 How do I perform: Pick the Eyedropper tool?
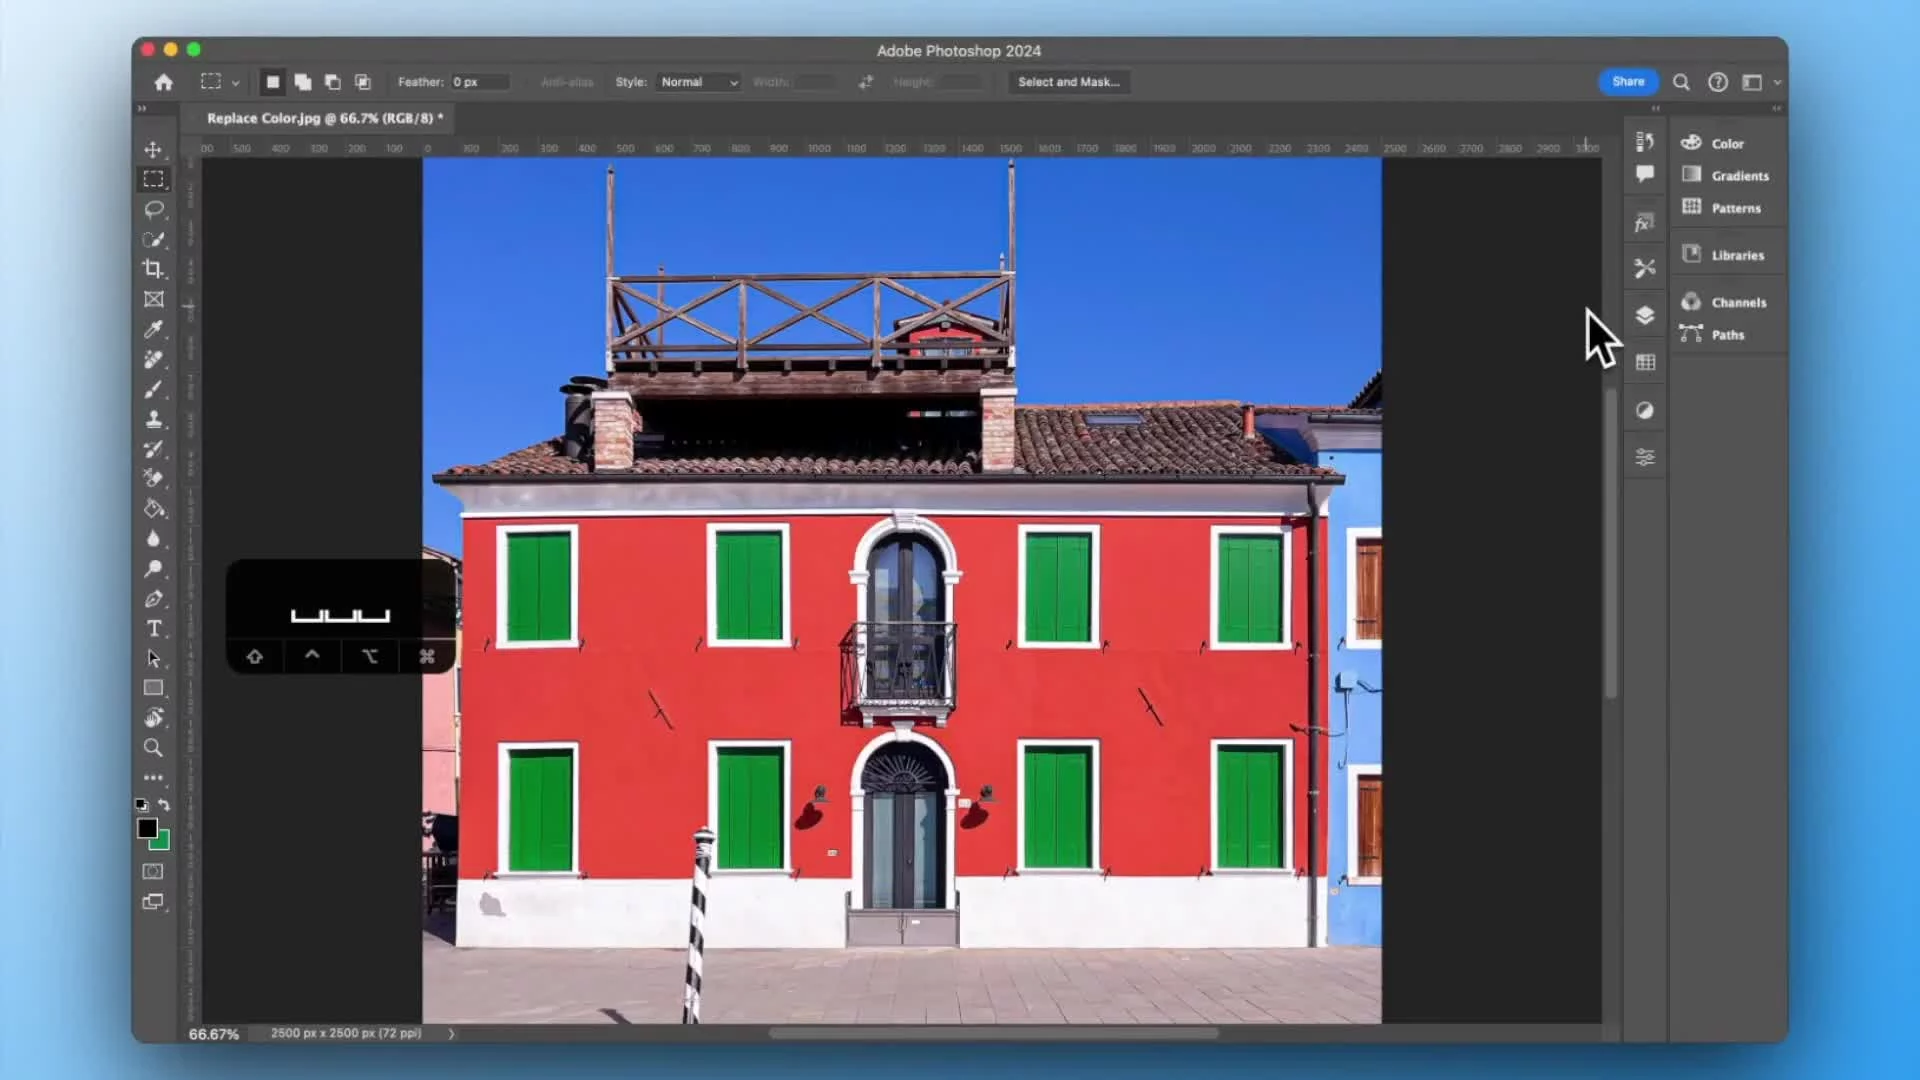(x=153, y=329)
